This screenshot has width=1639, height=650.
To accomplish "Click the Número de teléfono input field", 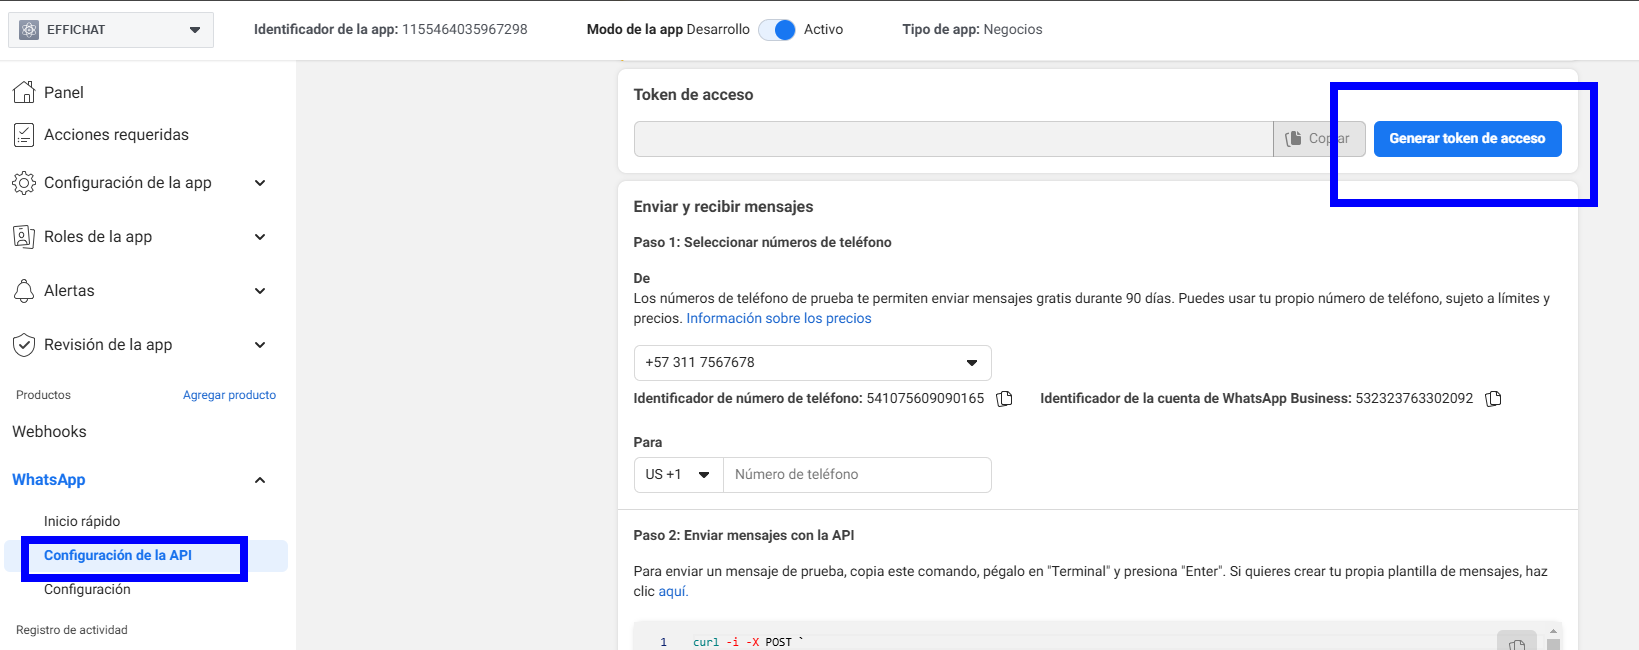I will click(x=857, y=475).
